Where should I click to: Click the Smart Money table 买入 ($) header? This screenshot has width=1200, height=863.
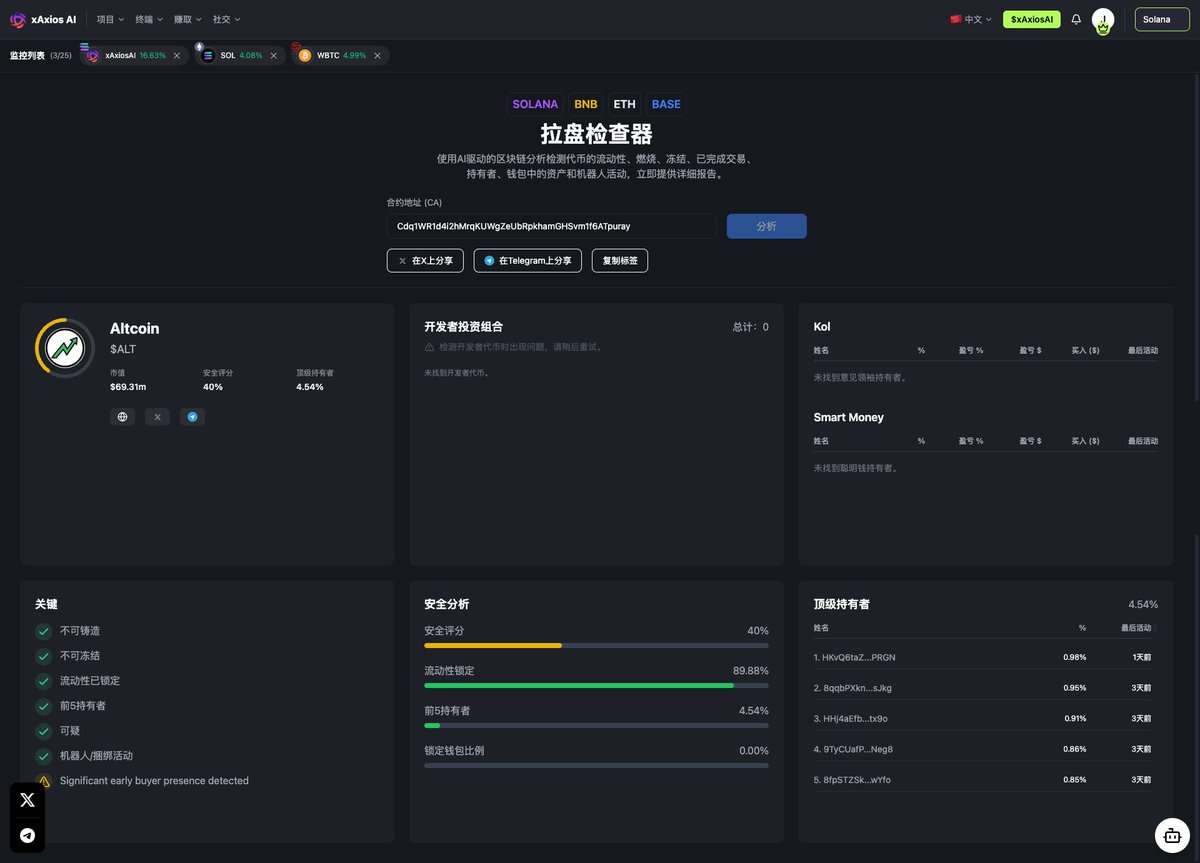[1086, 441]
